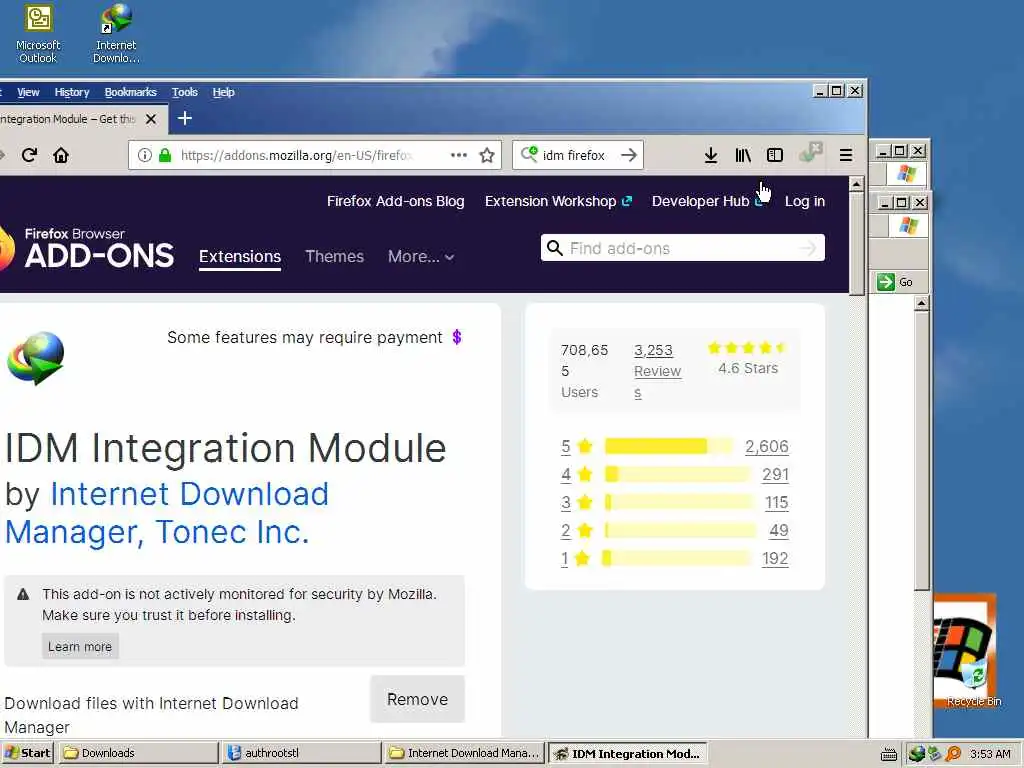
Task: Click the Find add-ons search field
Action: pos(682,248)
